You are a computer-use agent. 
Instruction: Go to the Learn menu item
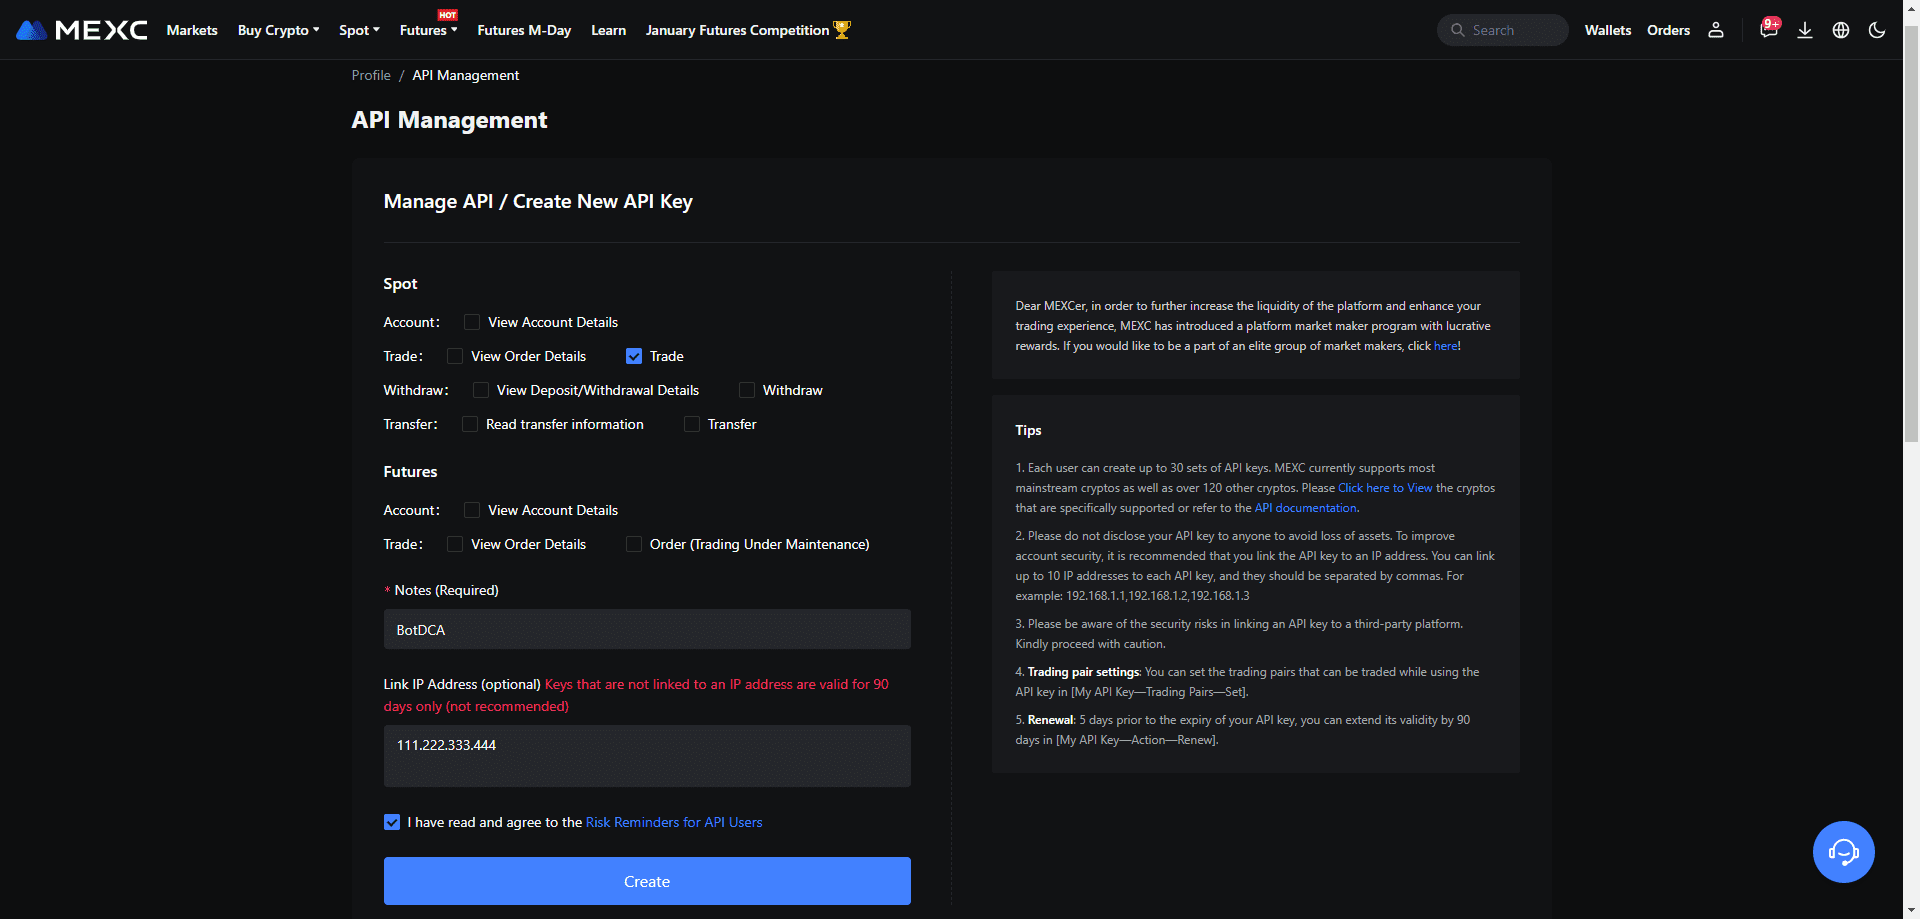(x=608, y=30)
